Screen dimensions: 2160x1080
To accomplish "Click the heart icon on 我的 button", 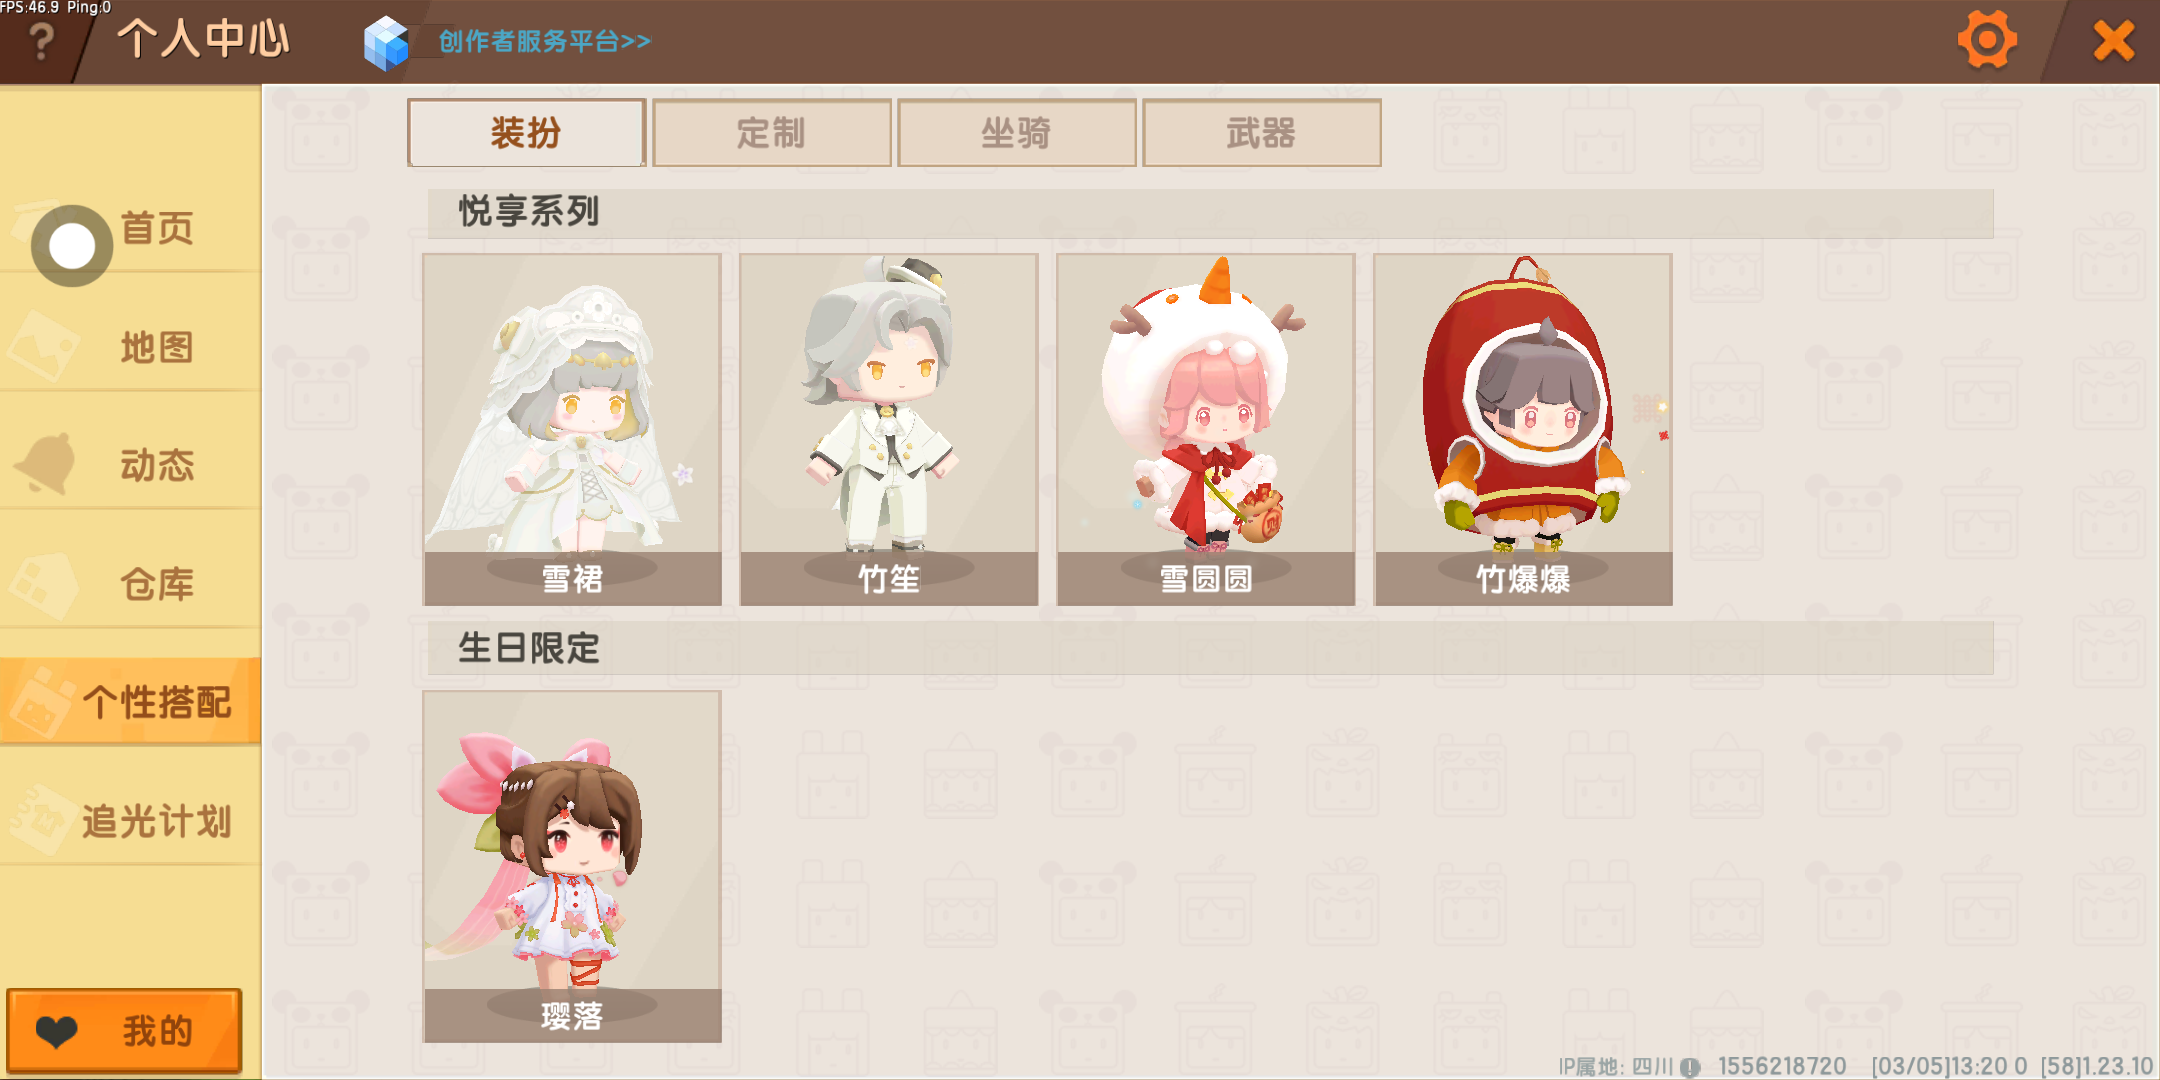I will pyautogui.click(x=57, y=1031).
